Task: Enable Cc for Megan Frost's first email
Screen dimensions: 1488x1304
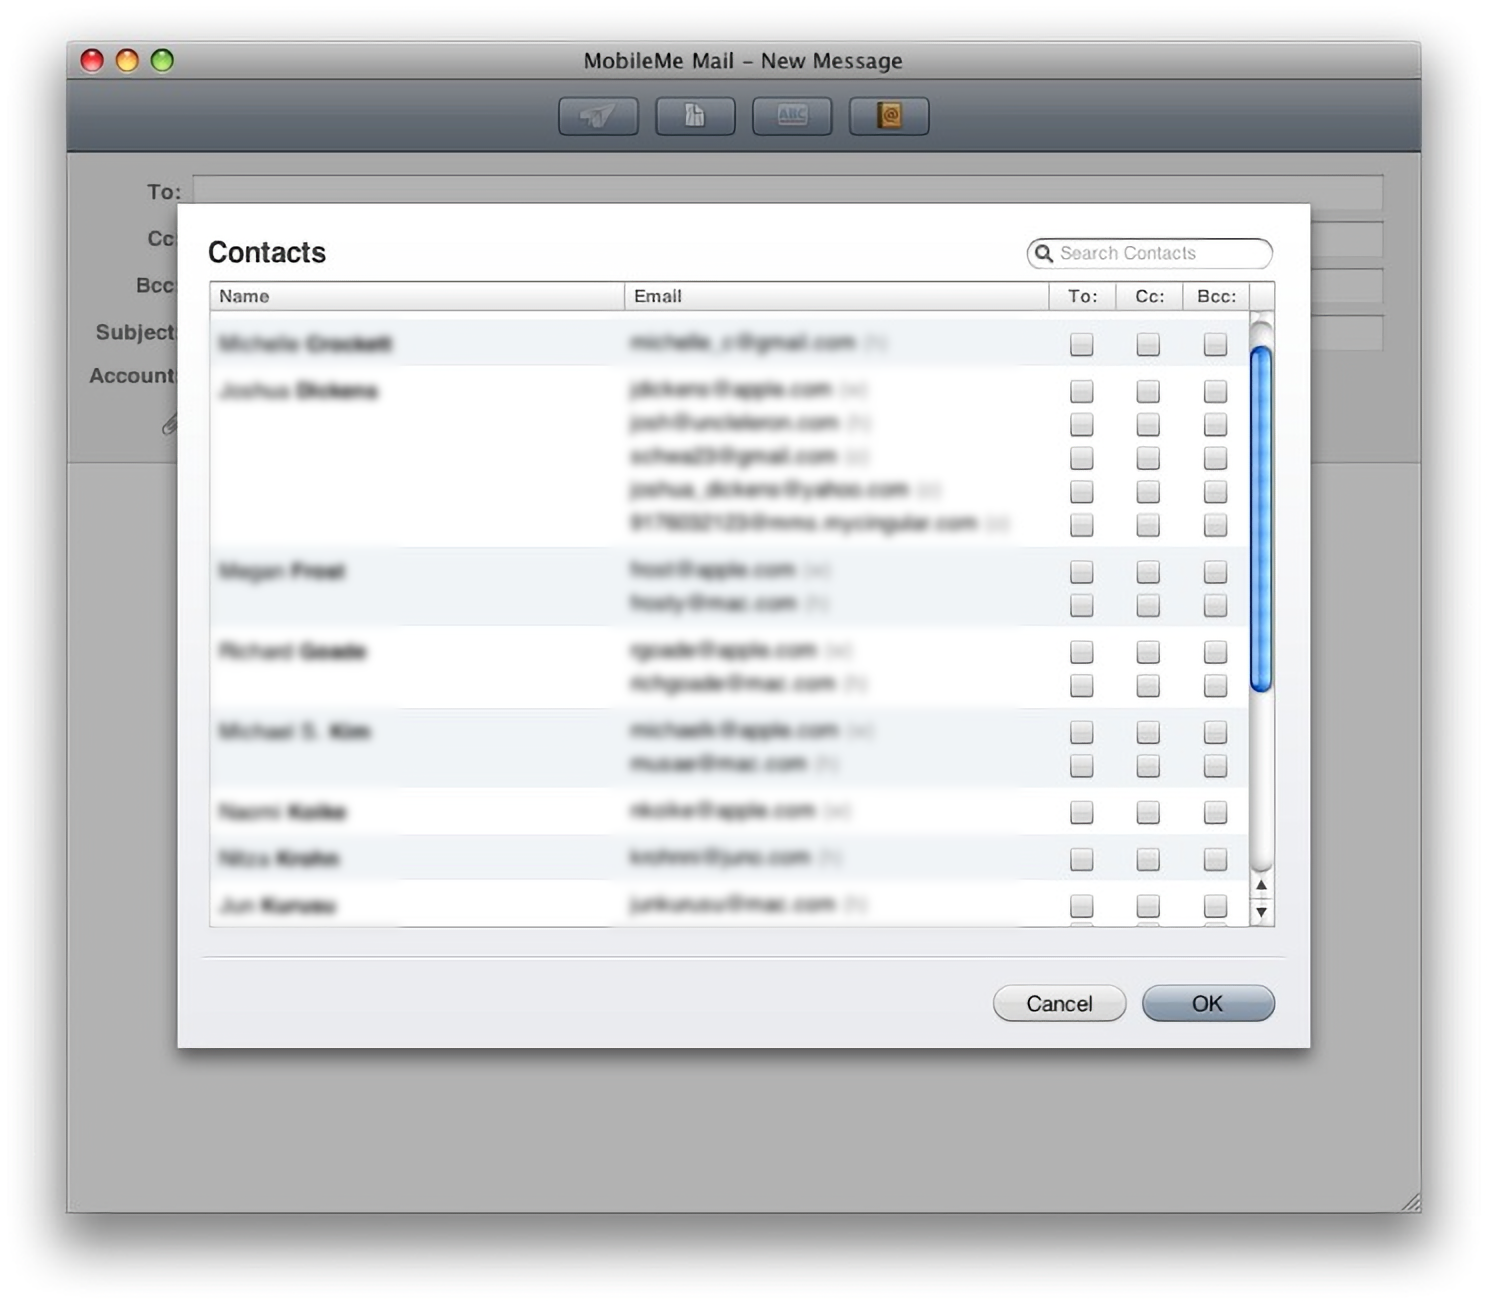Action: click(x=1147, y=570)
